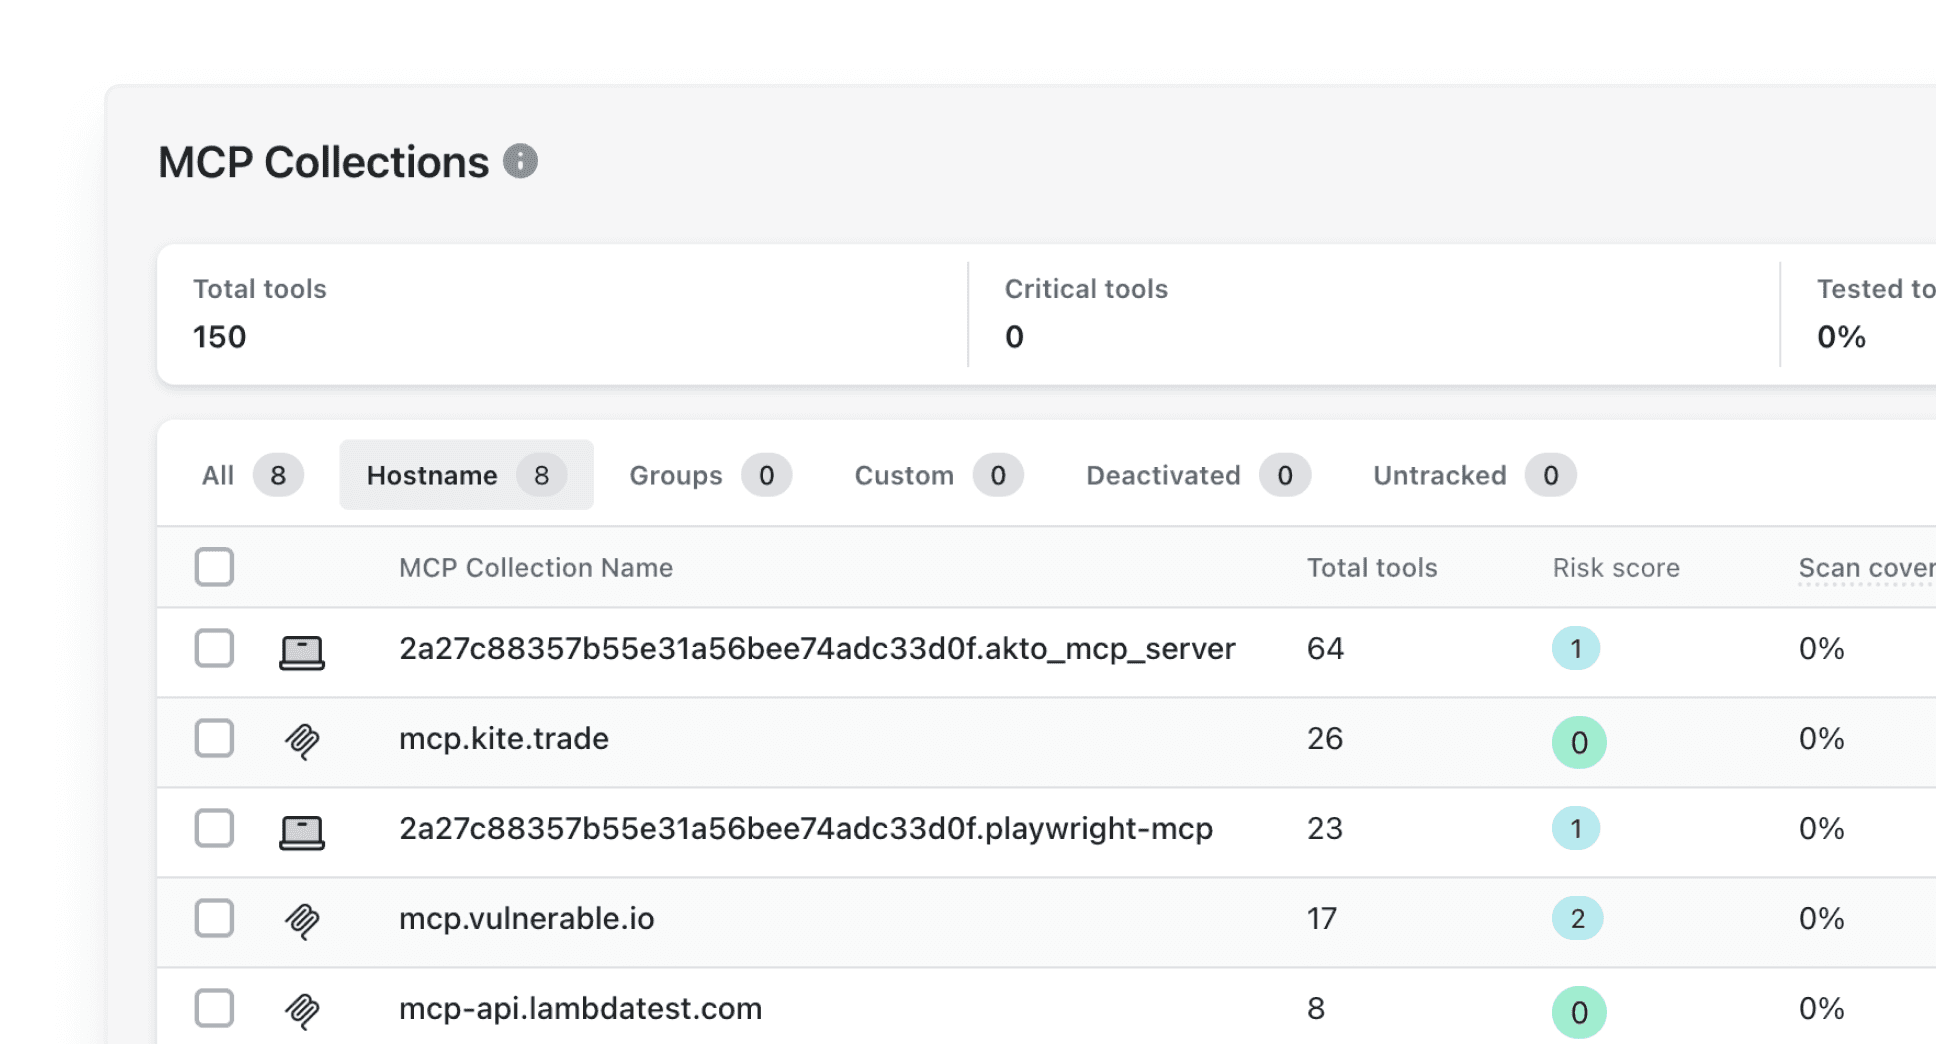Open the mcp.kite.trade collection
1936x1044 pixels.
click(x=503, y=739)
